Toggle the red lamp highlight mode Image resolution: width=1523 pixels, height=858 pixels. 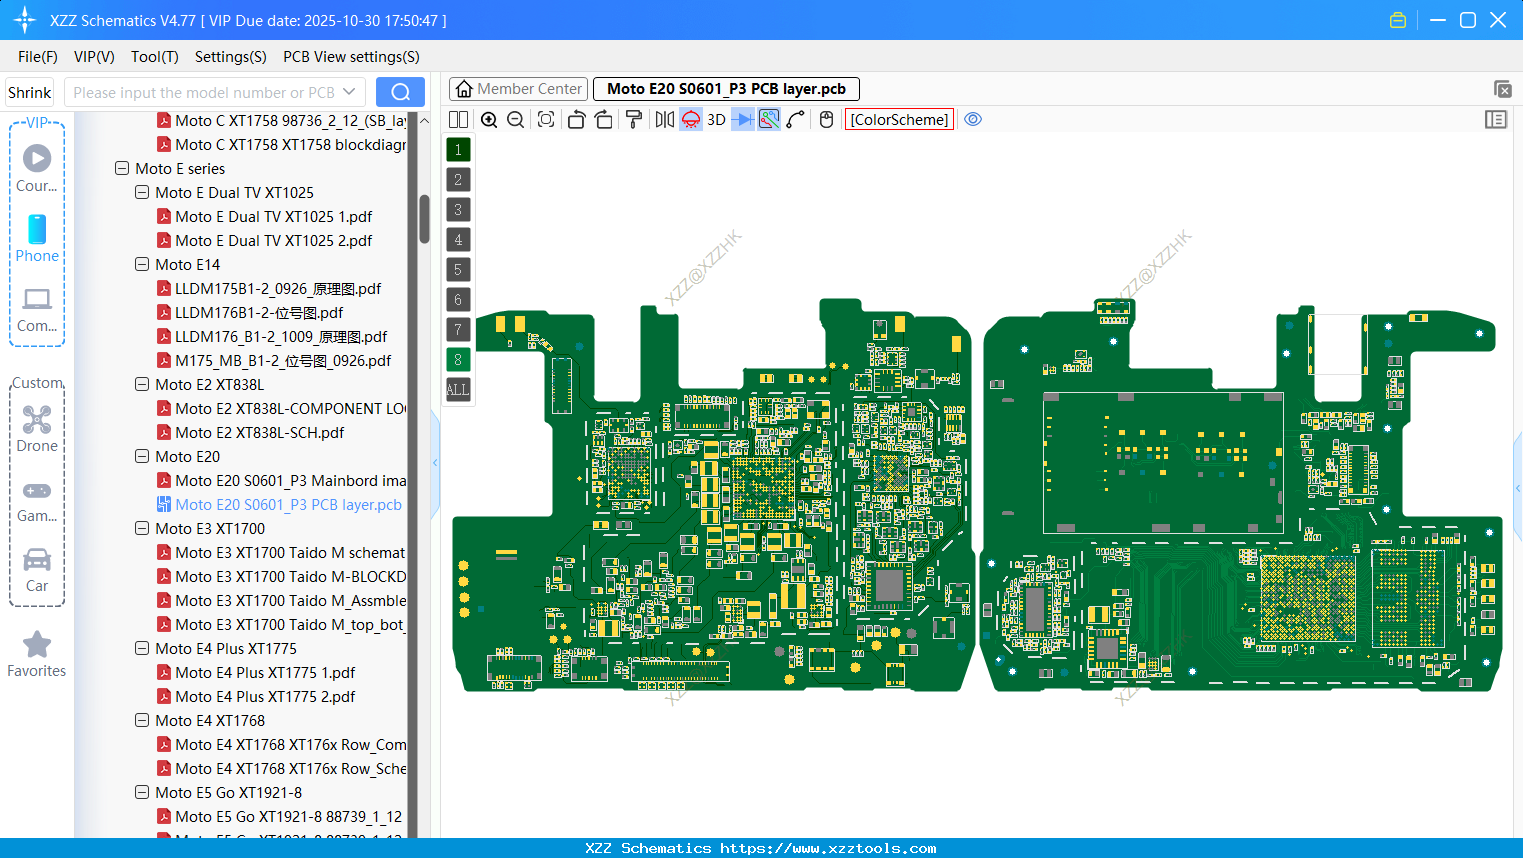pyautogui.click(x=690, y=119)
